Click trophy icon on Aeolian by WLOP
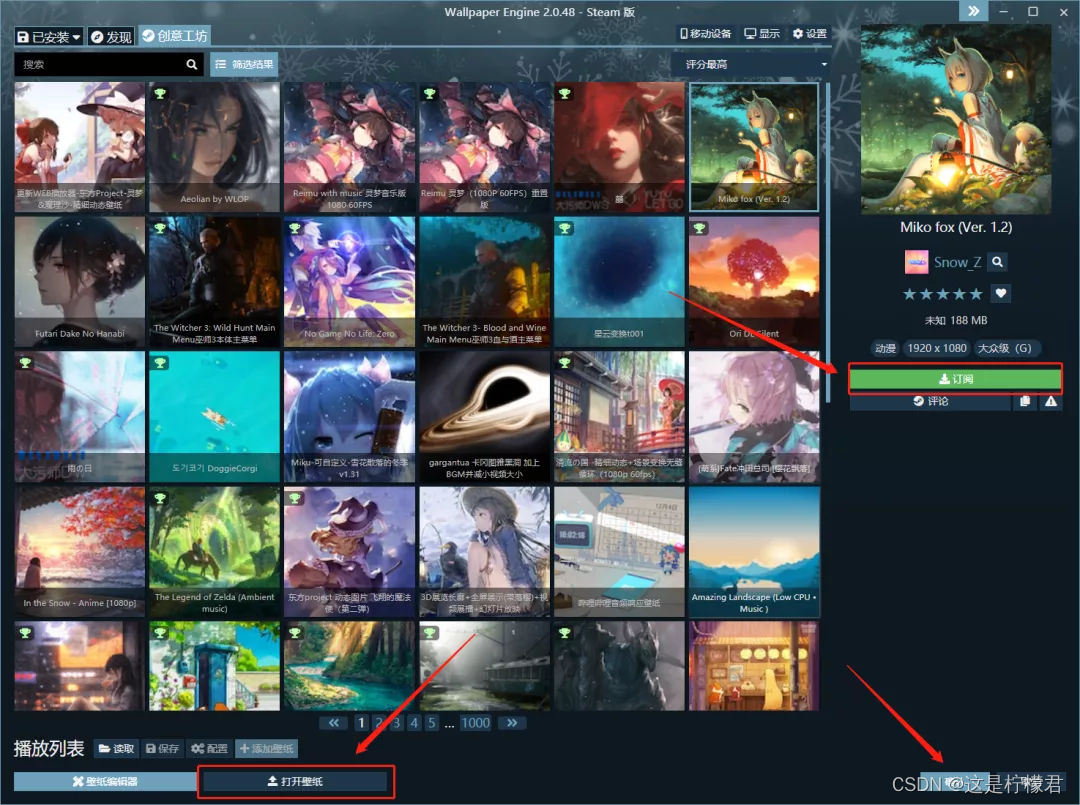1080x805 pixels. pos(160,93)
